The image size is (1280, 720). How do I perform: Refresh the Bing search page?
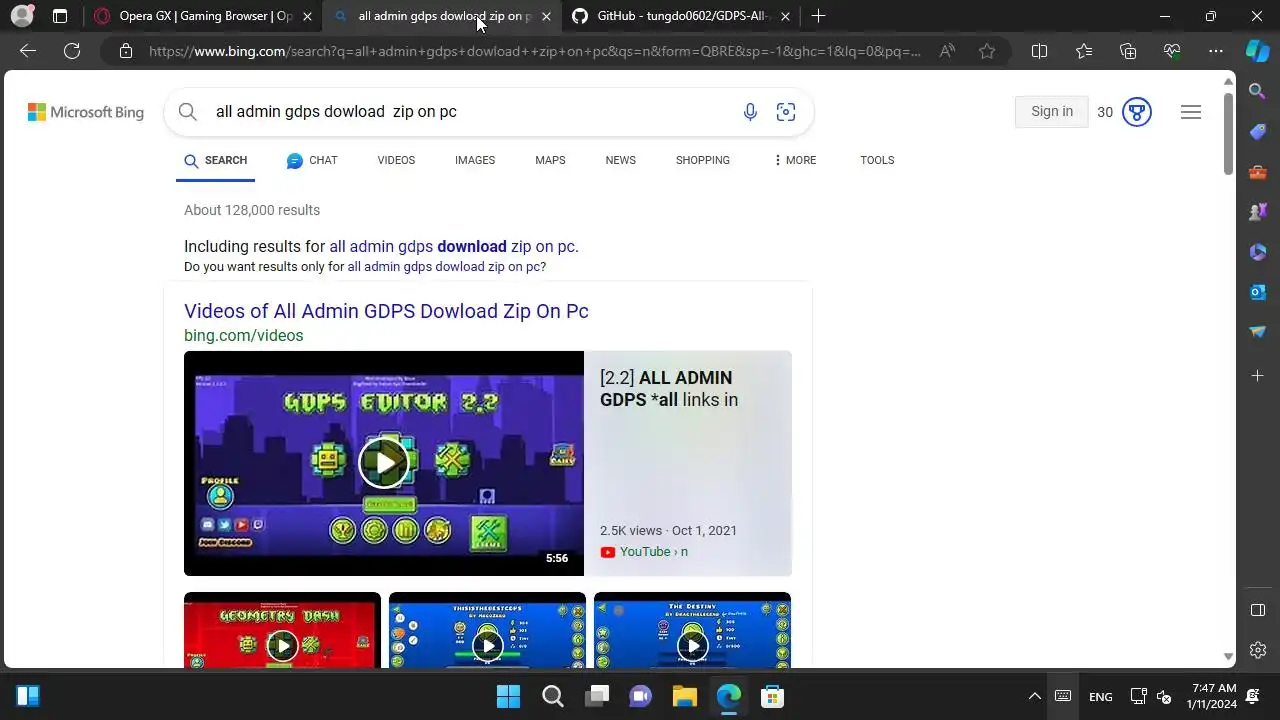72,51
